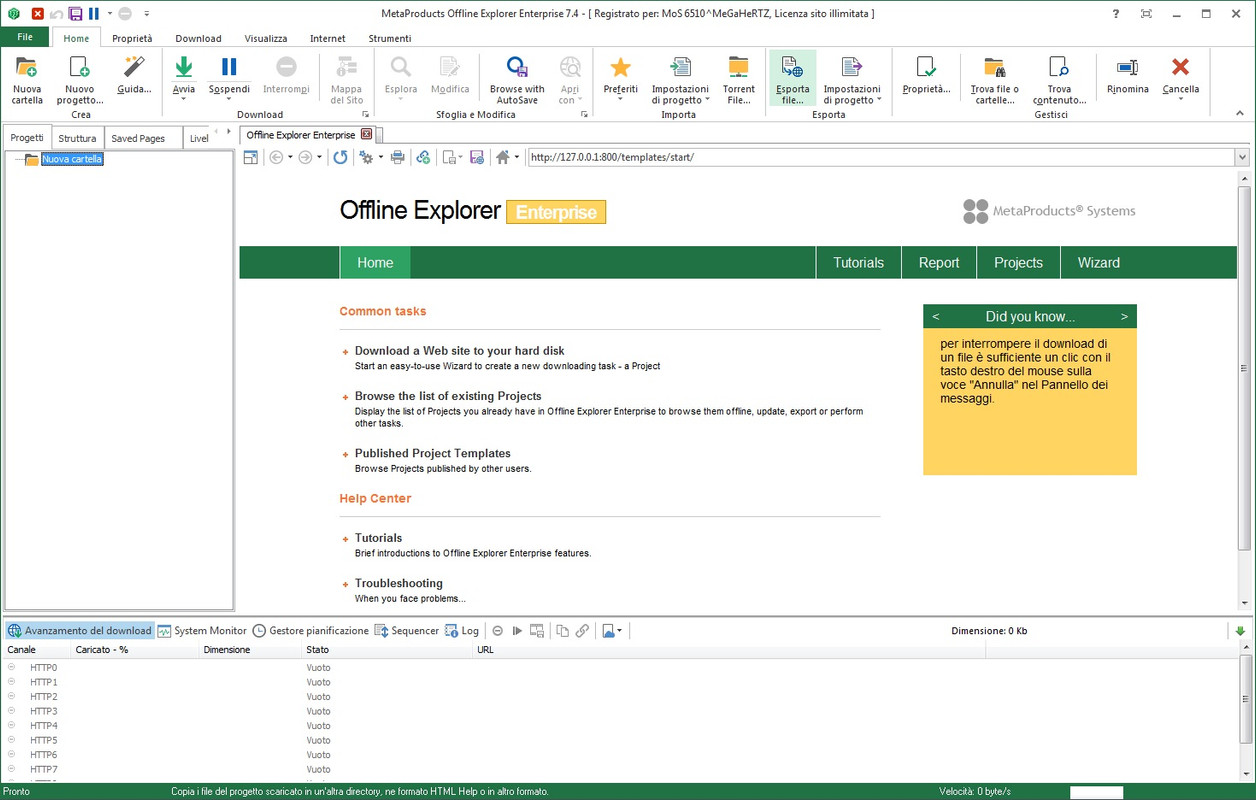The height and width of the screenshot is (800, 1256).
Task: Click the Torrent File button
Action: click(x=738, y=80)
